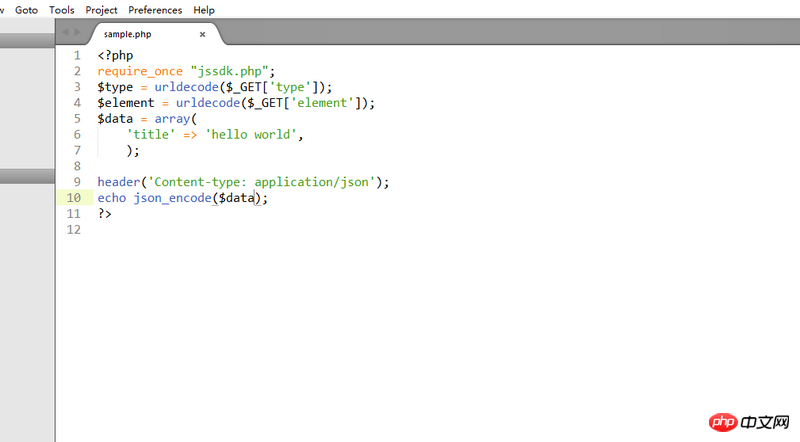Click line number 1 in gutter
The height and width of the screenshot is (442, 800).
pos(77,55)
